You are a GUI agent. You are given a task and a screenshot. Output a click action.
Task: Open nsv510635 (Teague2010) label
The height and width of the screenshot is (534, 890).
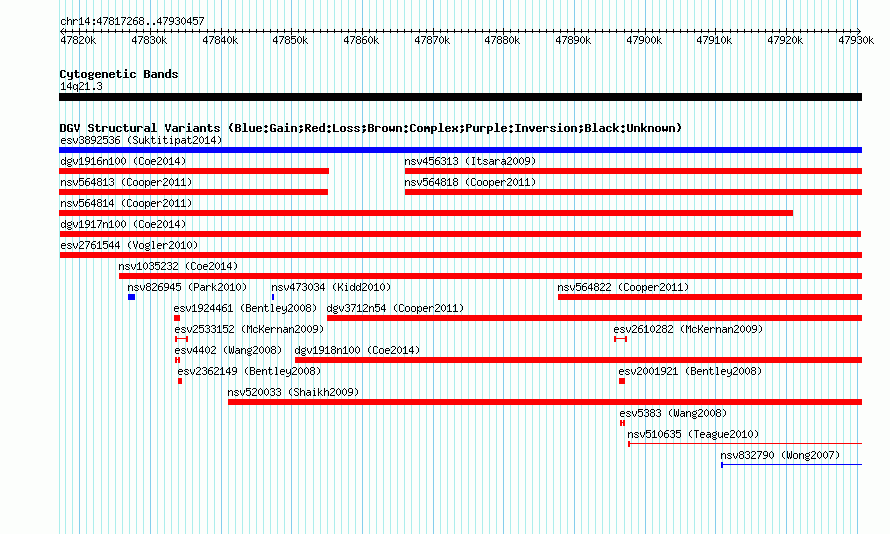[x=693, y=434]
